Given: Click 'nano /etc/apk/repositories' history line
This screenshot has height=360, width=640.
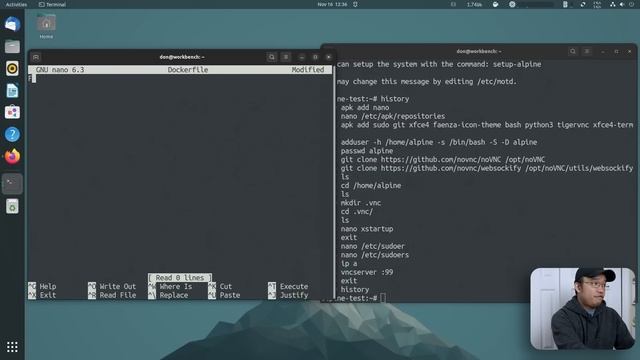Looking at the screenshot, I should pos(393,116).
